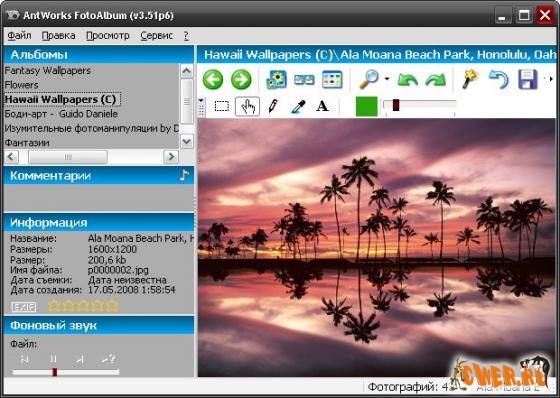560x398 pixels.
Task: Rotate image left with green curved arrow
Action: tap(408, 80)
